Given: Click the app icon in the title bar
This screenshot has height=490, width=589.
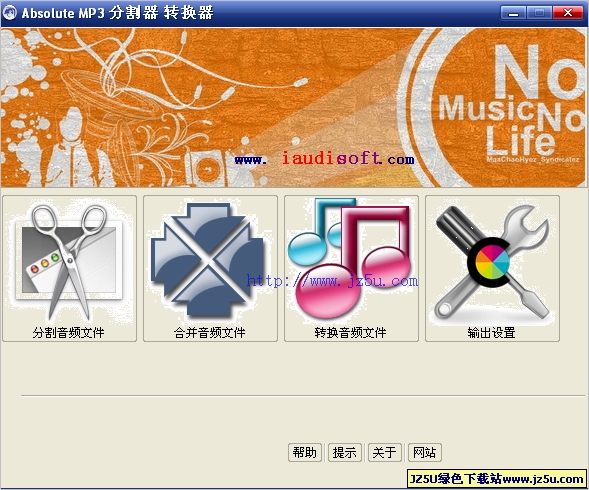Looking at the screenshot, I should (x=10, y=13).
